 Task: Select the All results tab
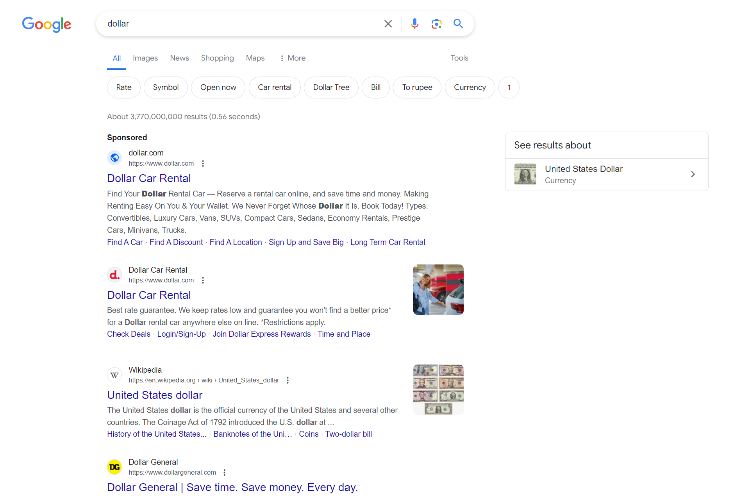[116, 58]
